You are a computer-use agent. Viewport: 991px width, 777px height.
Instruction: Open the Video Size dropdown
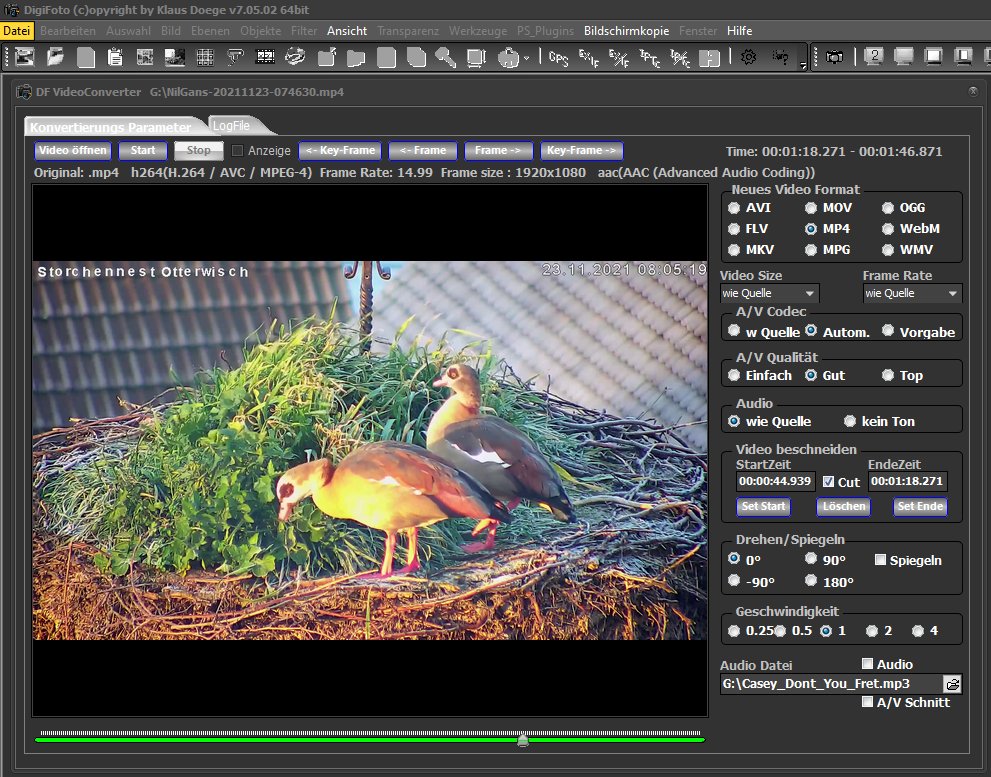(x=769, y=293)
